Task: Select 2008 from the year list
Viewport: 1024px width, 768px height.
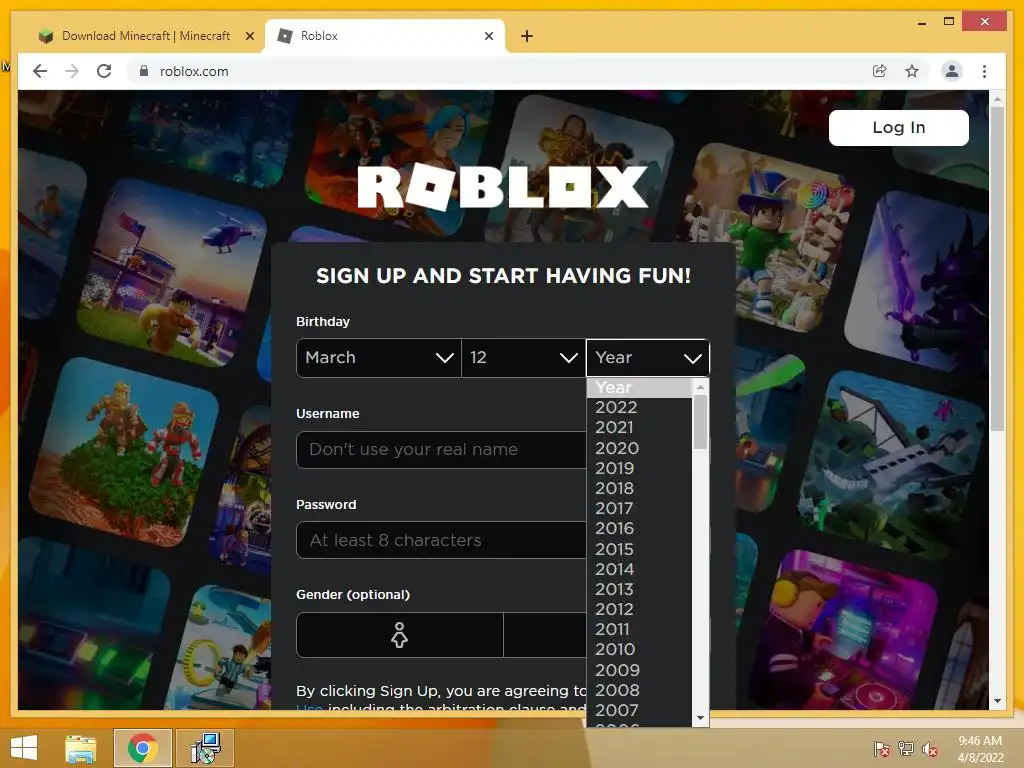Action: coord(639,690)
